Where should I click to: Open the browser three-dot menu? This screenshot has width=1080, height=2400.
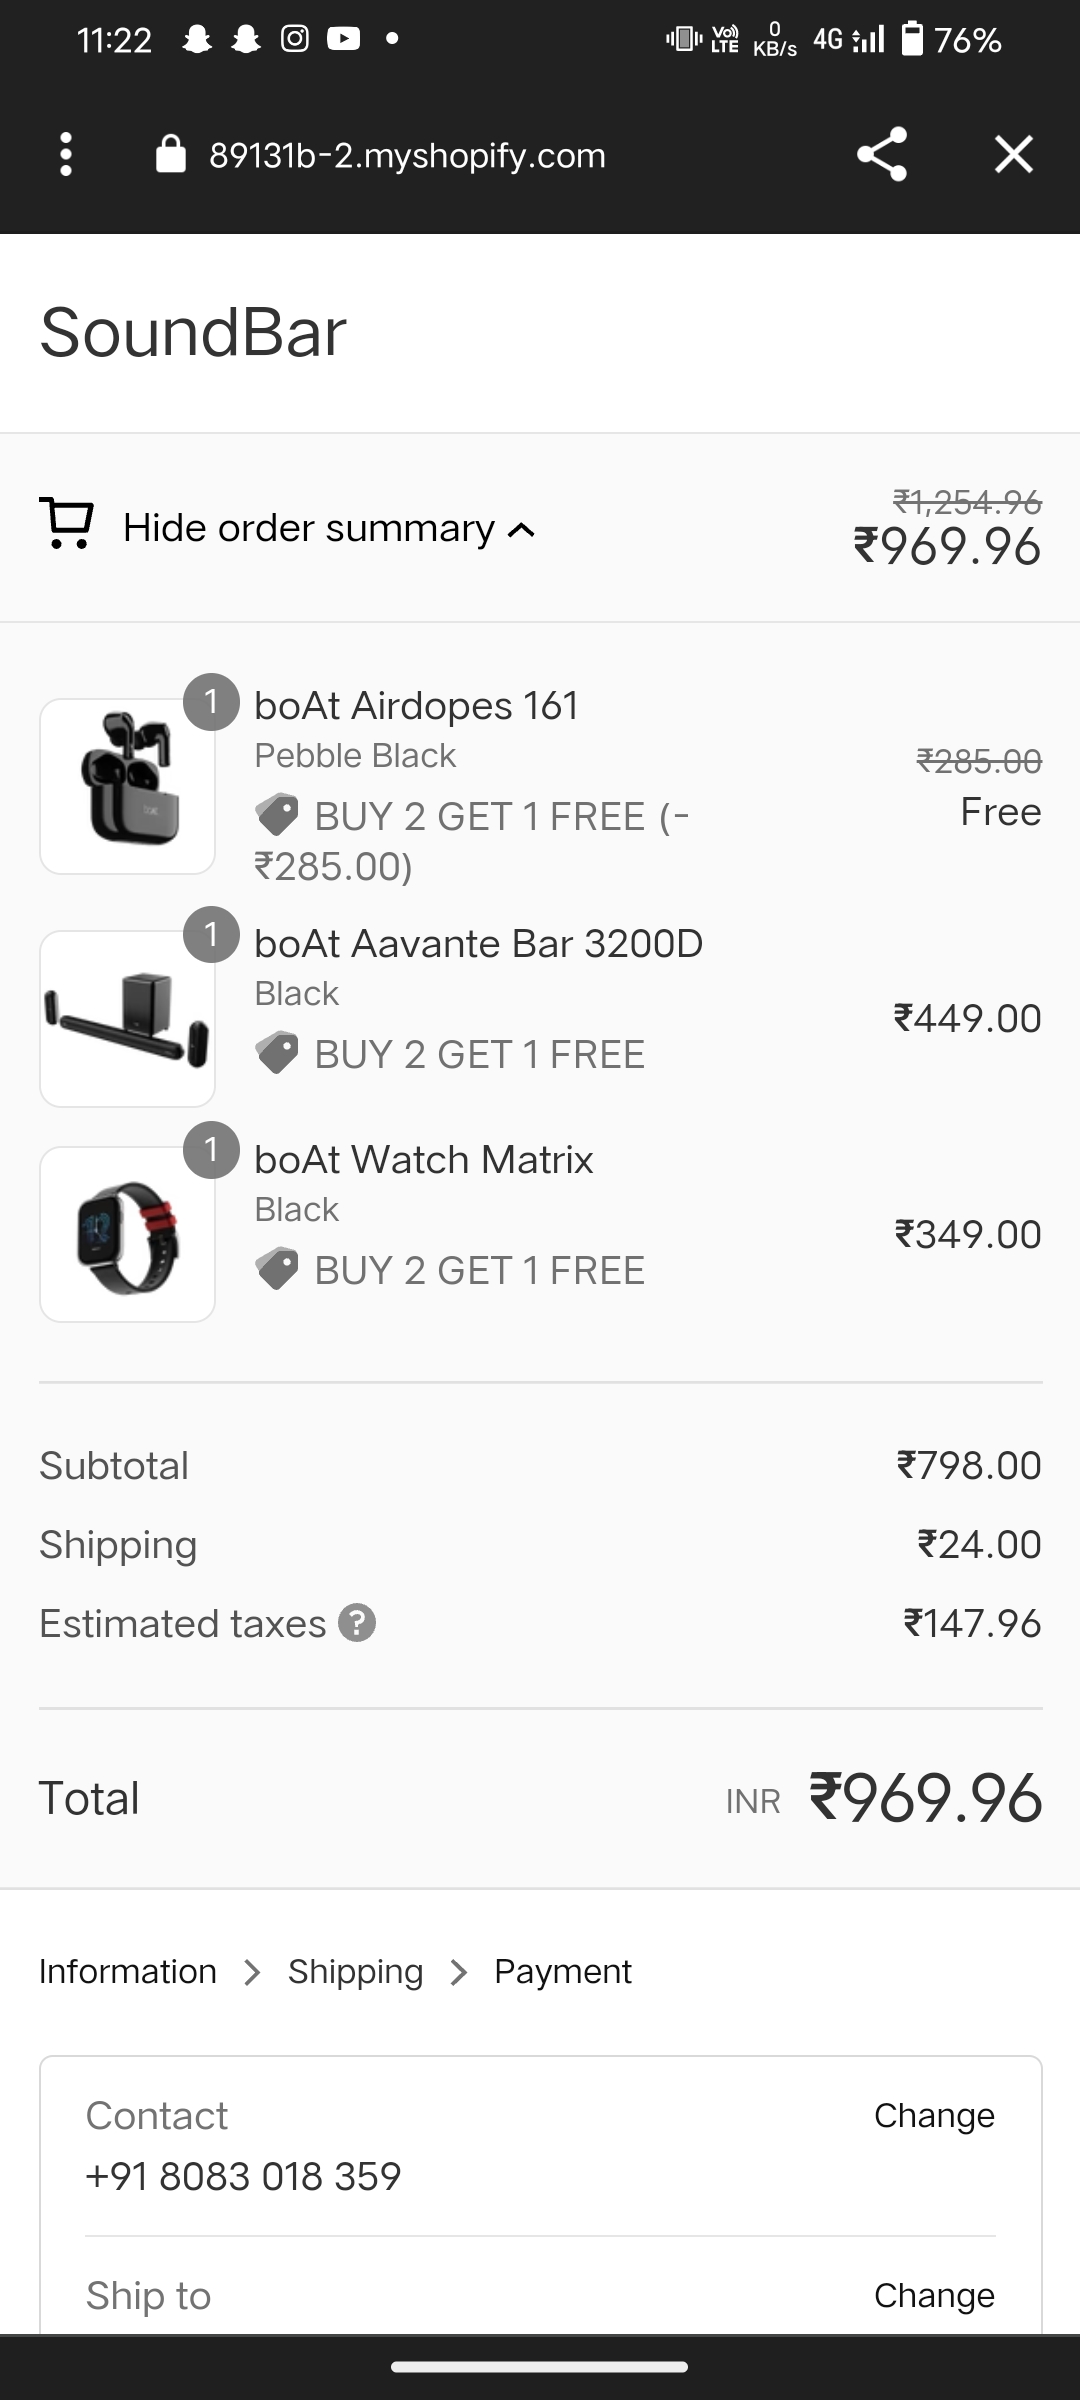click(66, 155)
